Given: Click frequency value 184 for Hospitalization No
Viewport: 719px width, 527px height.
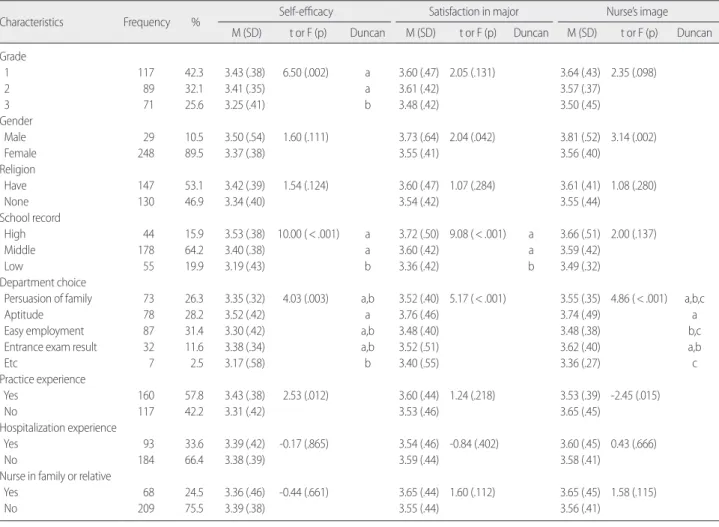Looking at the screenshot, I should (x=146, y=460).
